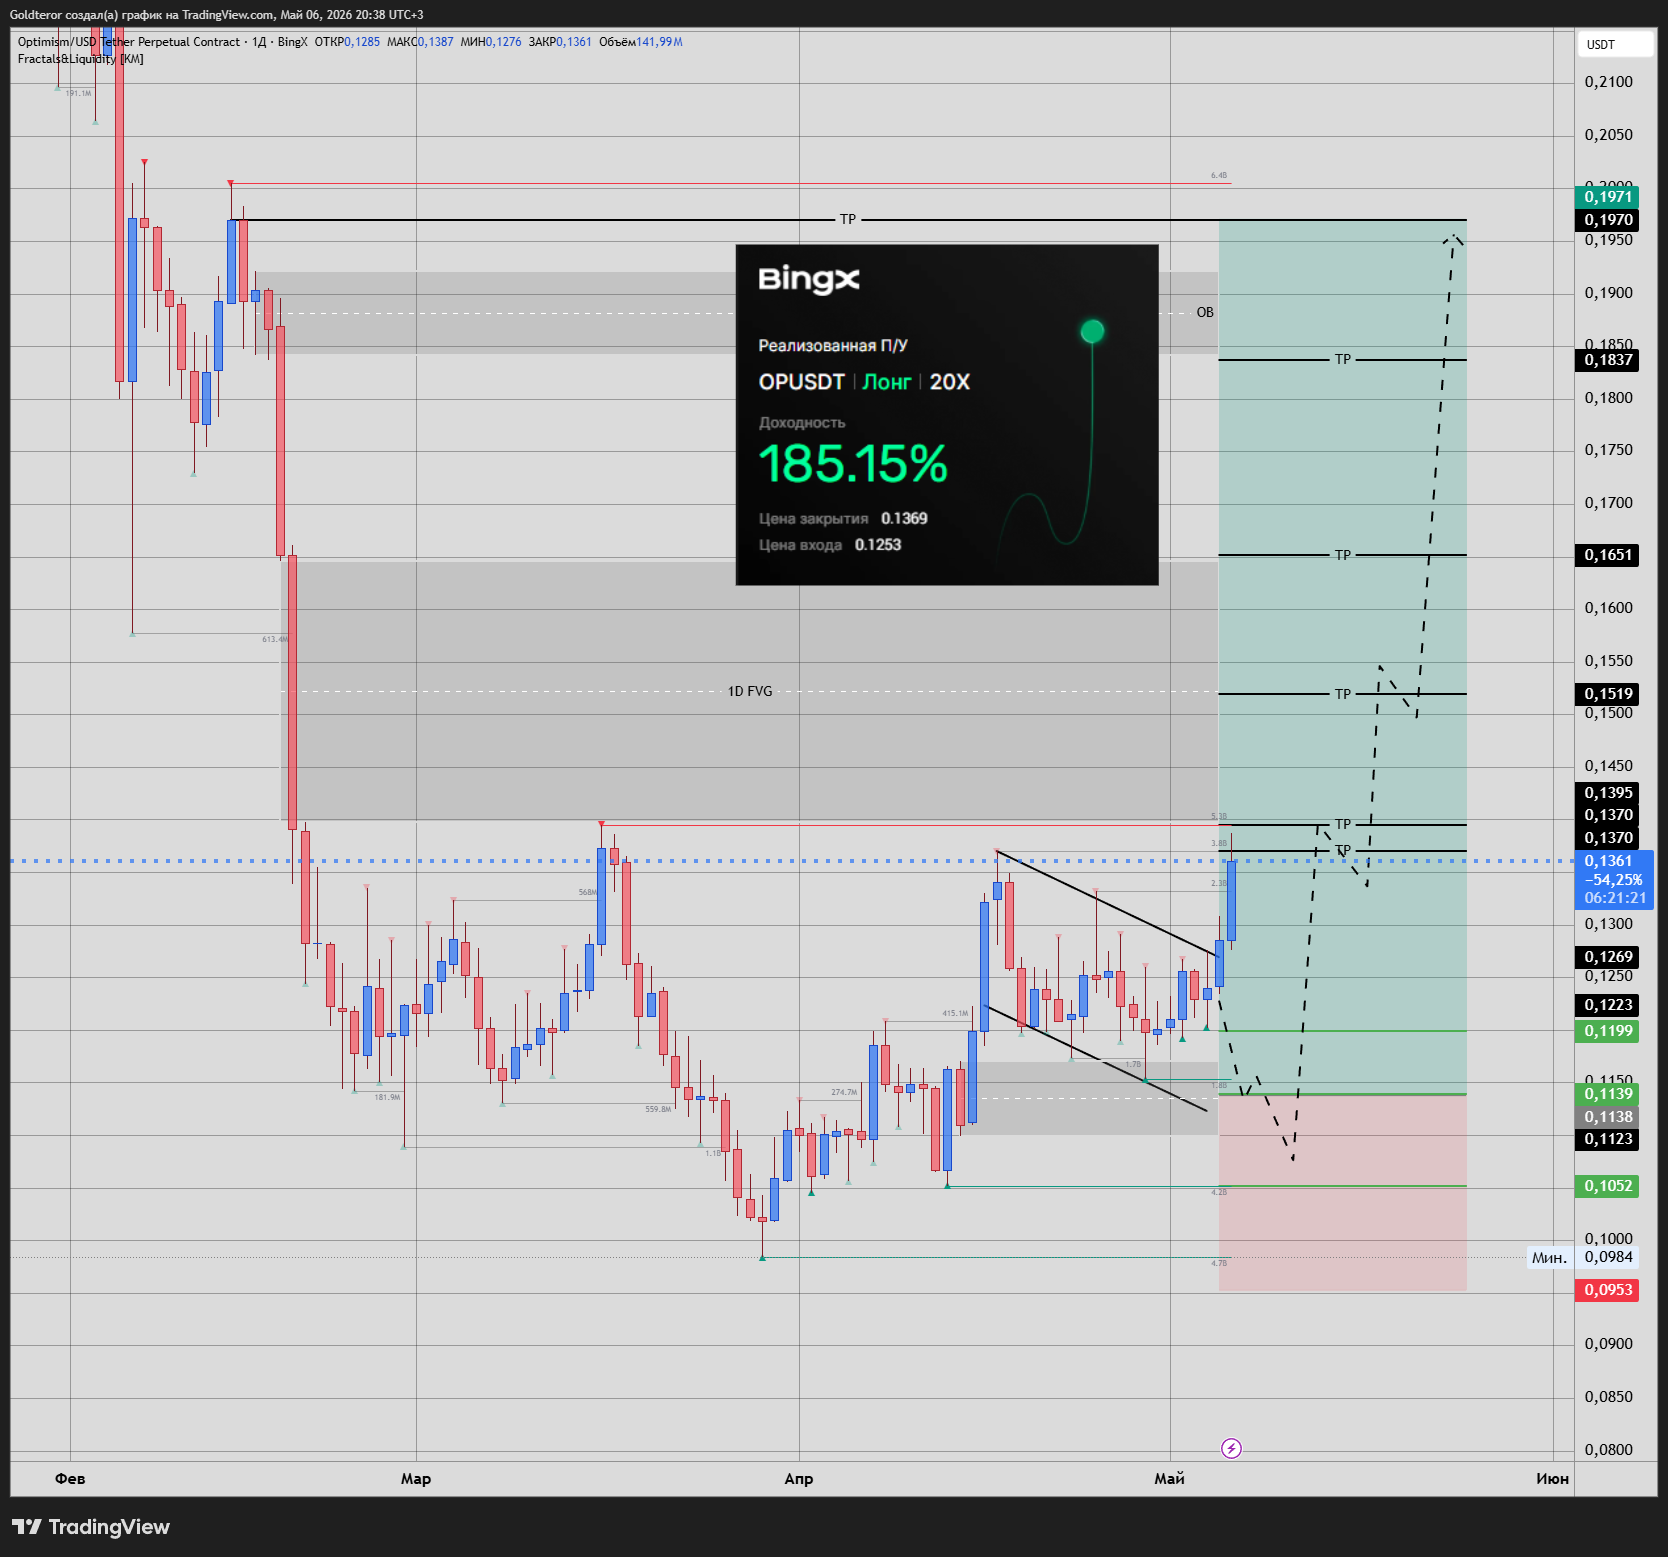Click the Цена закрытия 0.1369 value

[x=904, y=518]
